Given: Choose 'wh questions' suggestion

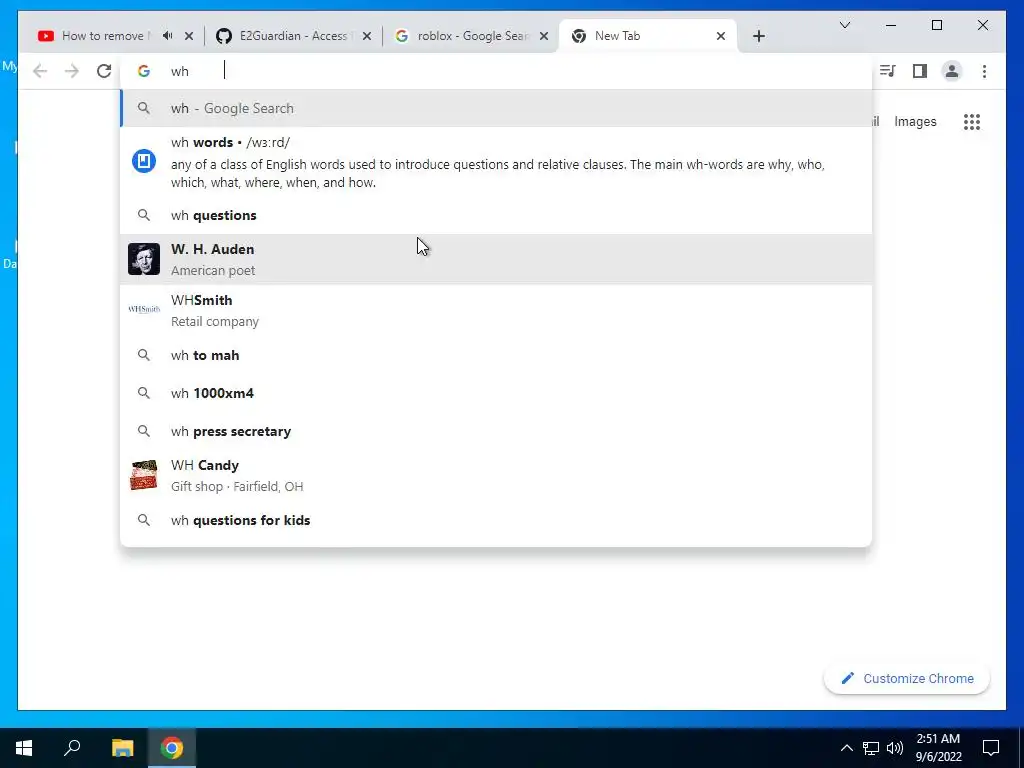Looking at the screenshot, I should point(496,216).
